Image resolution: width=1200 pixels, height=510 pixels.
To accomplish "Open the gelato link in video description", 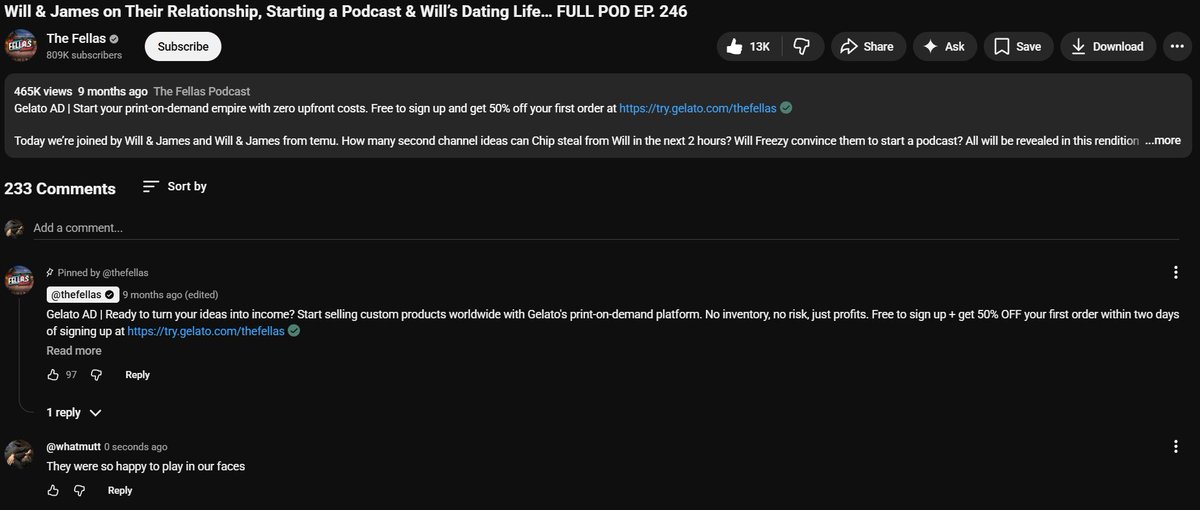I will point(697,108).
